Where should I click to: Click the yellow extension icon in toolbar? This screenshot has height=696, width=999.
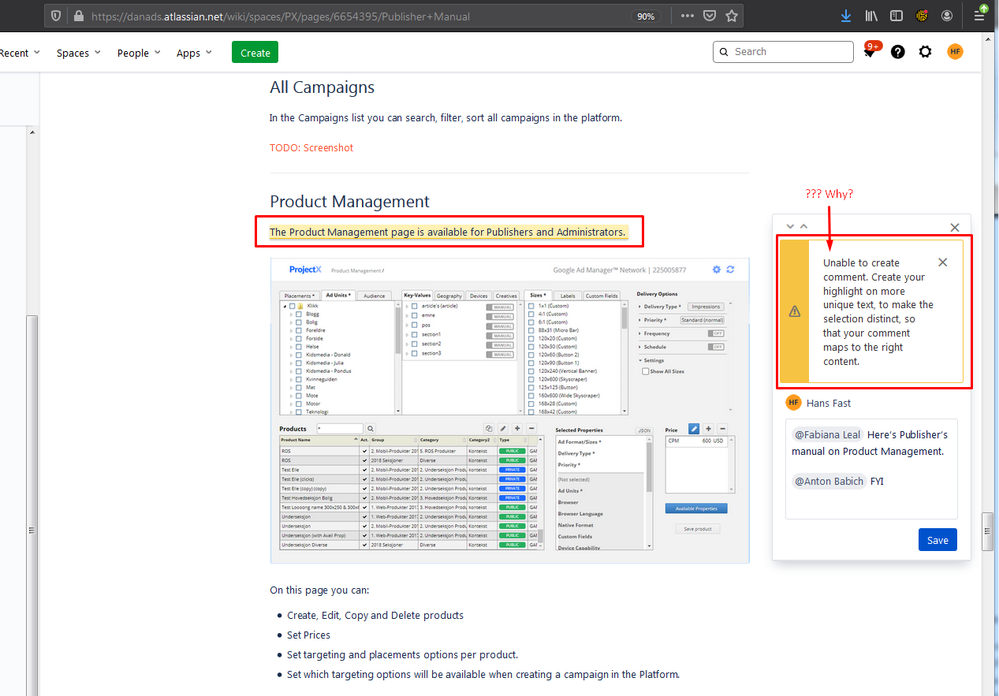pyautogui.click(x=921, y=16)
